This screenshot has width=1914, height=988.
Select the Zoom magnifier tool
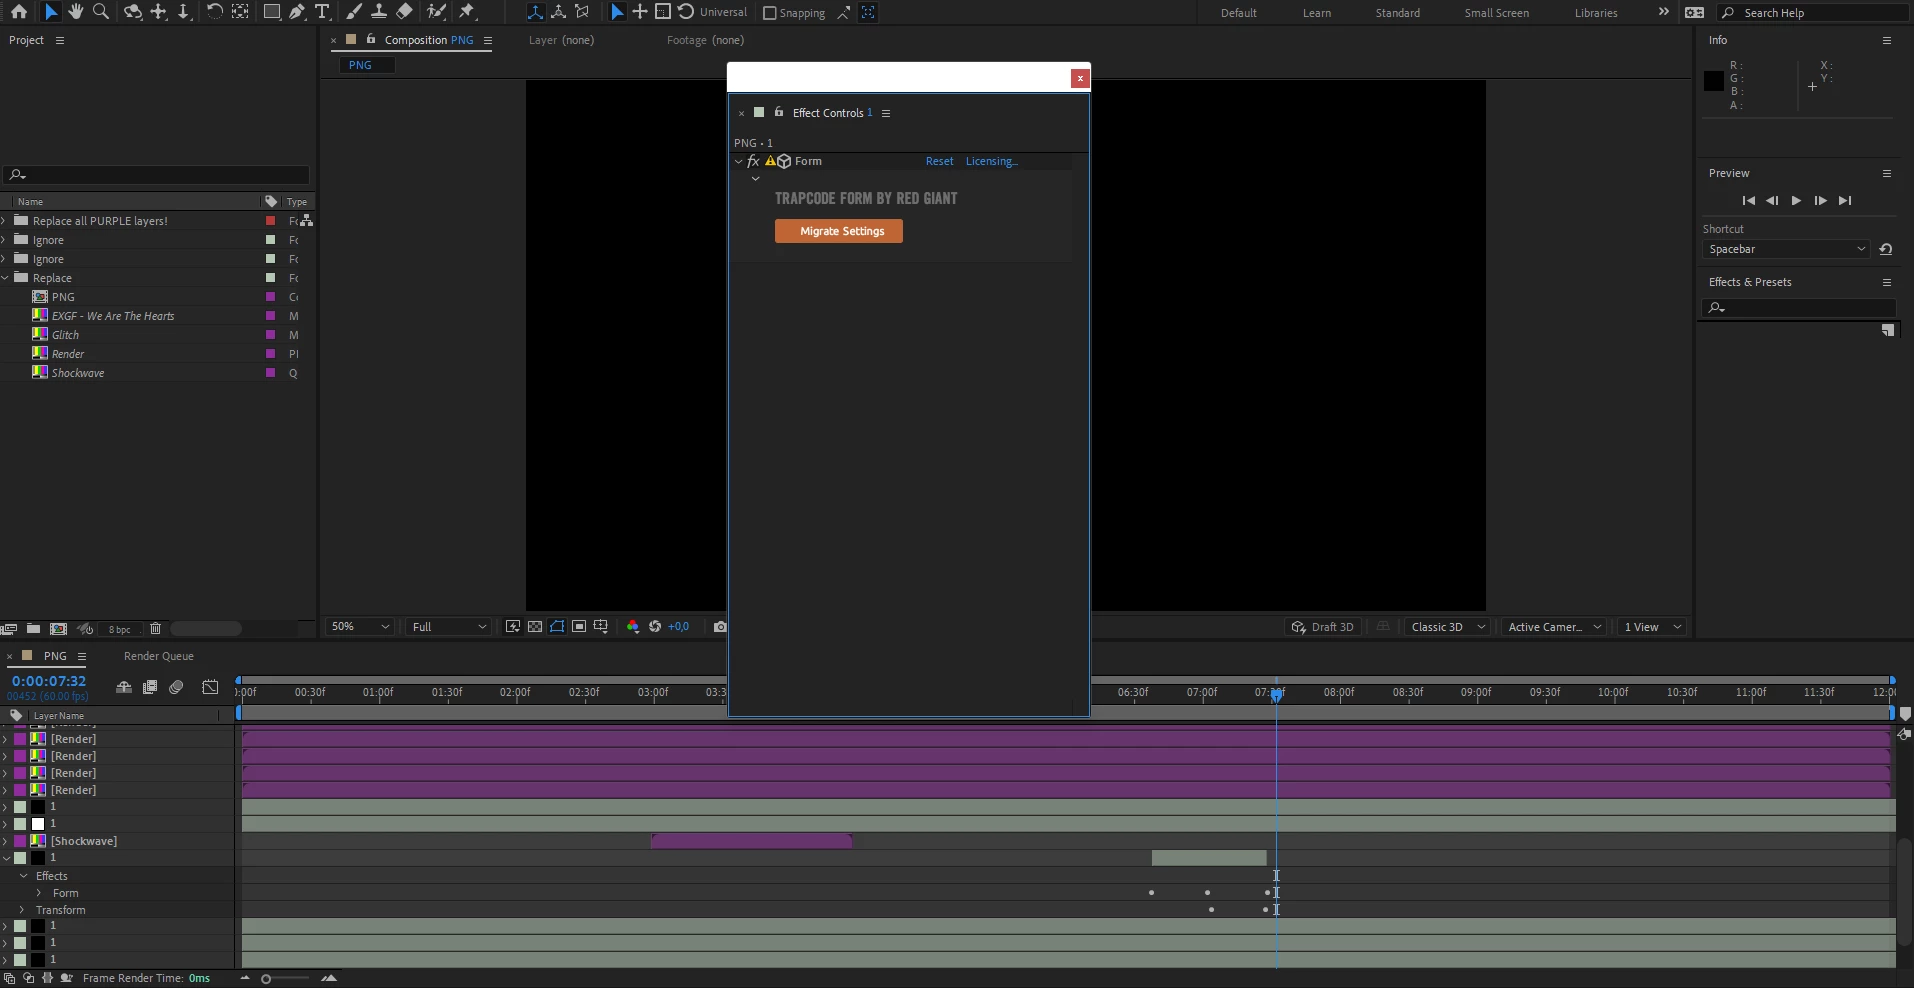(101, 12)
